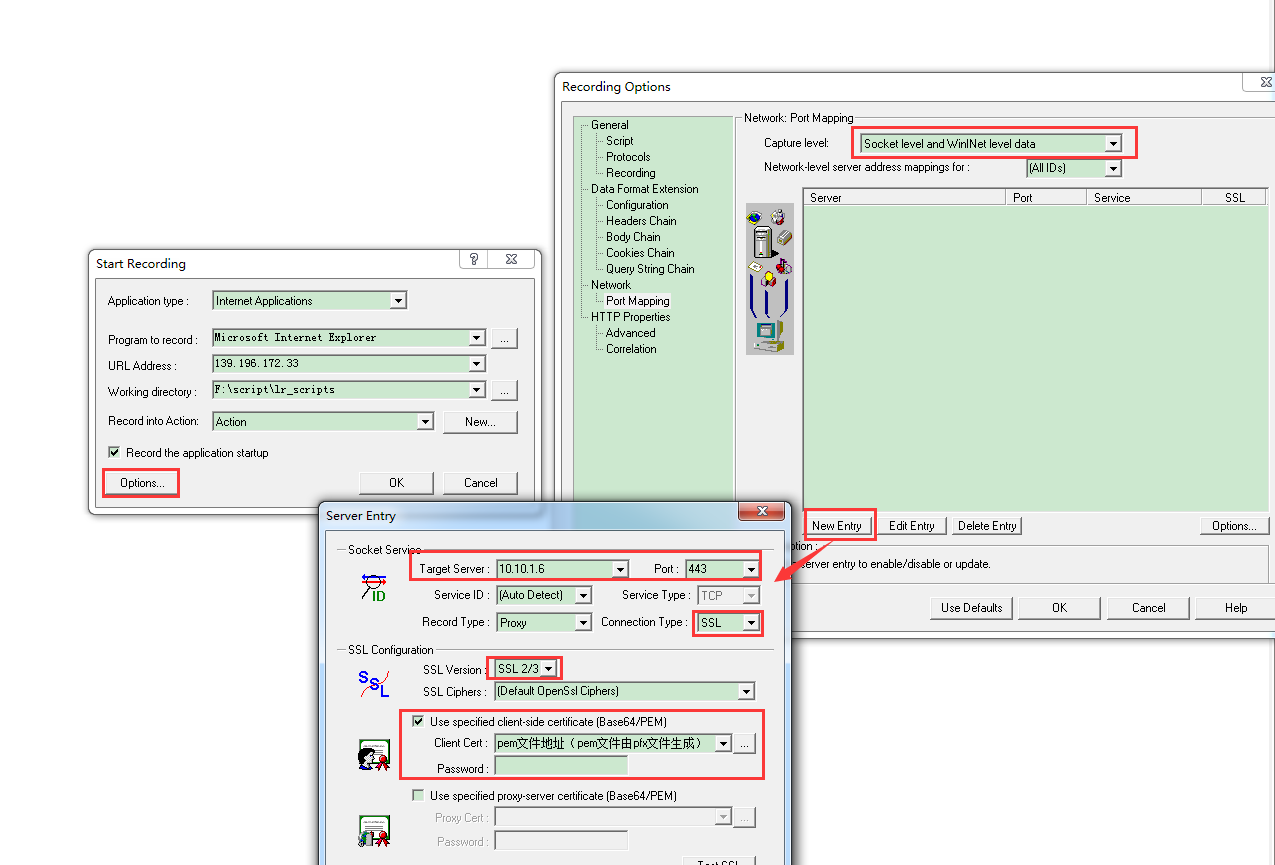
Task: Expand the URL Address dropdown
Action: [477, 364]
